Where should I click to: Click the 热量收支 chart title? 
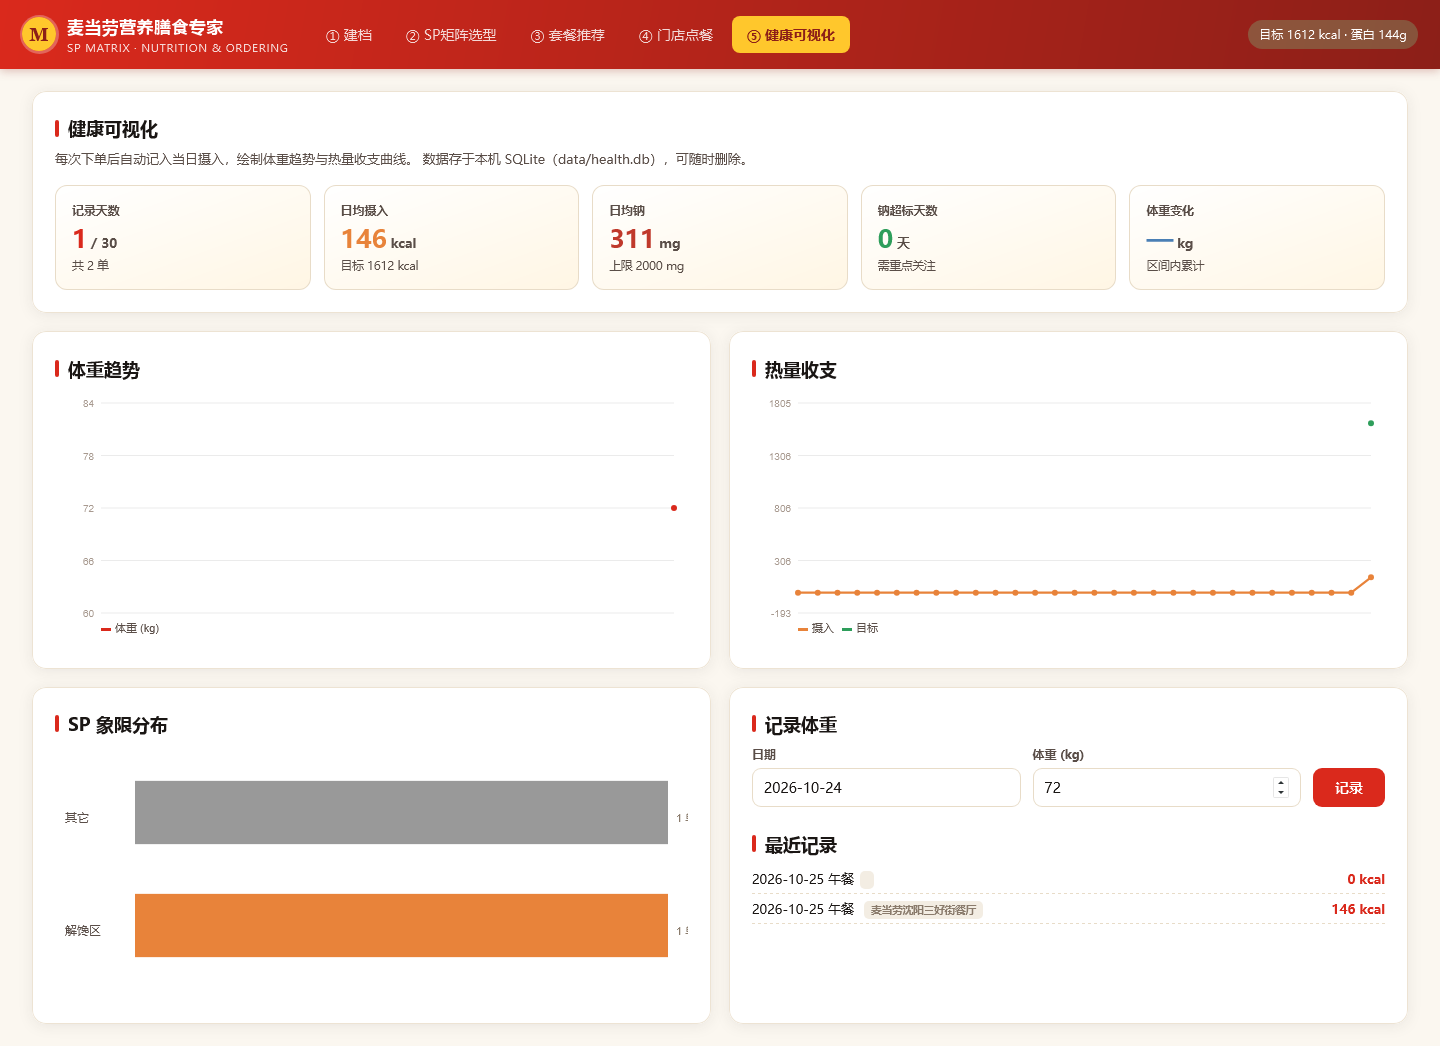801,370
